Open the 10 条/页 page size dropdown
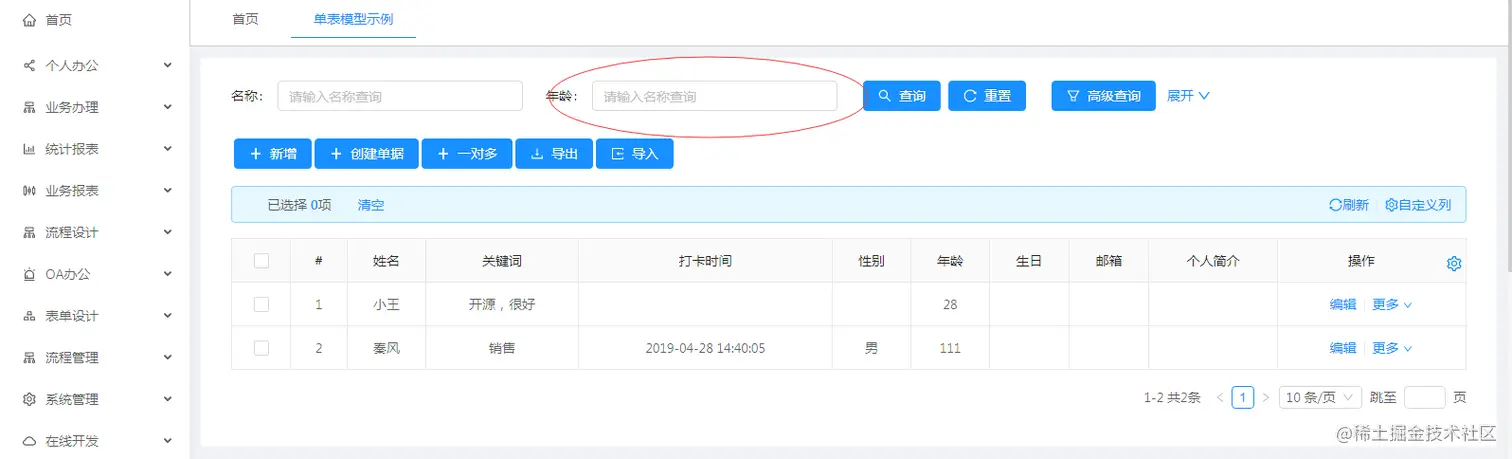1512x459 pixels. pyautogui.click(x=1320, y=397)
